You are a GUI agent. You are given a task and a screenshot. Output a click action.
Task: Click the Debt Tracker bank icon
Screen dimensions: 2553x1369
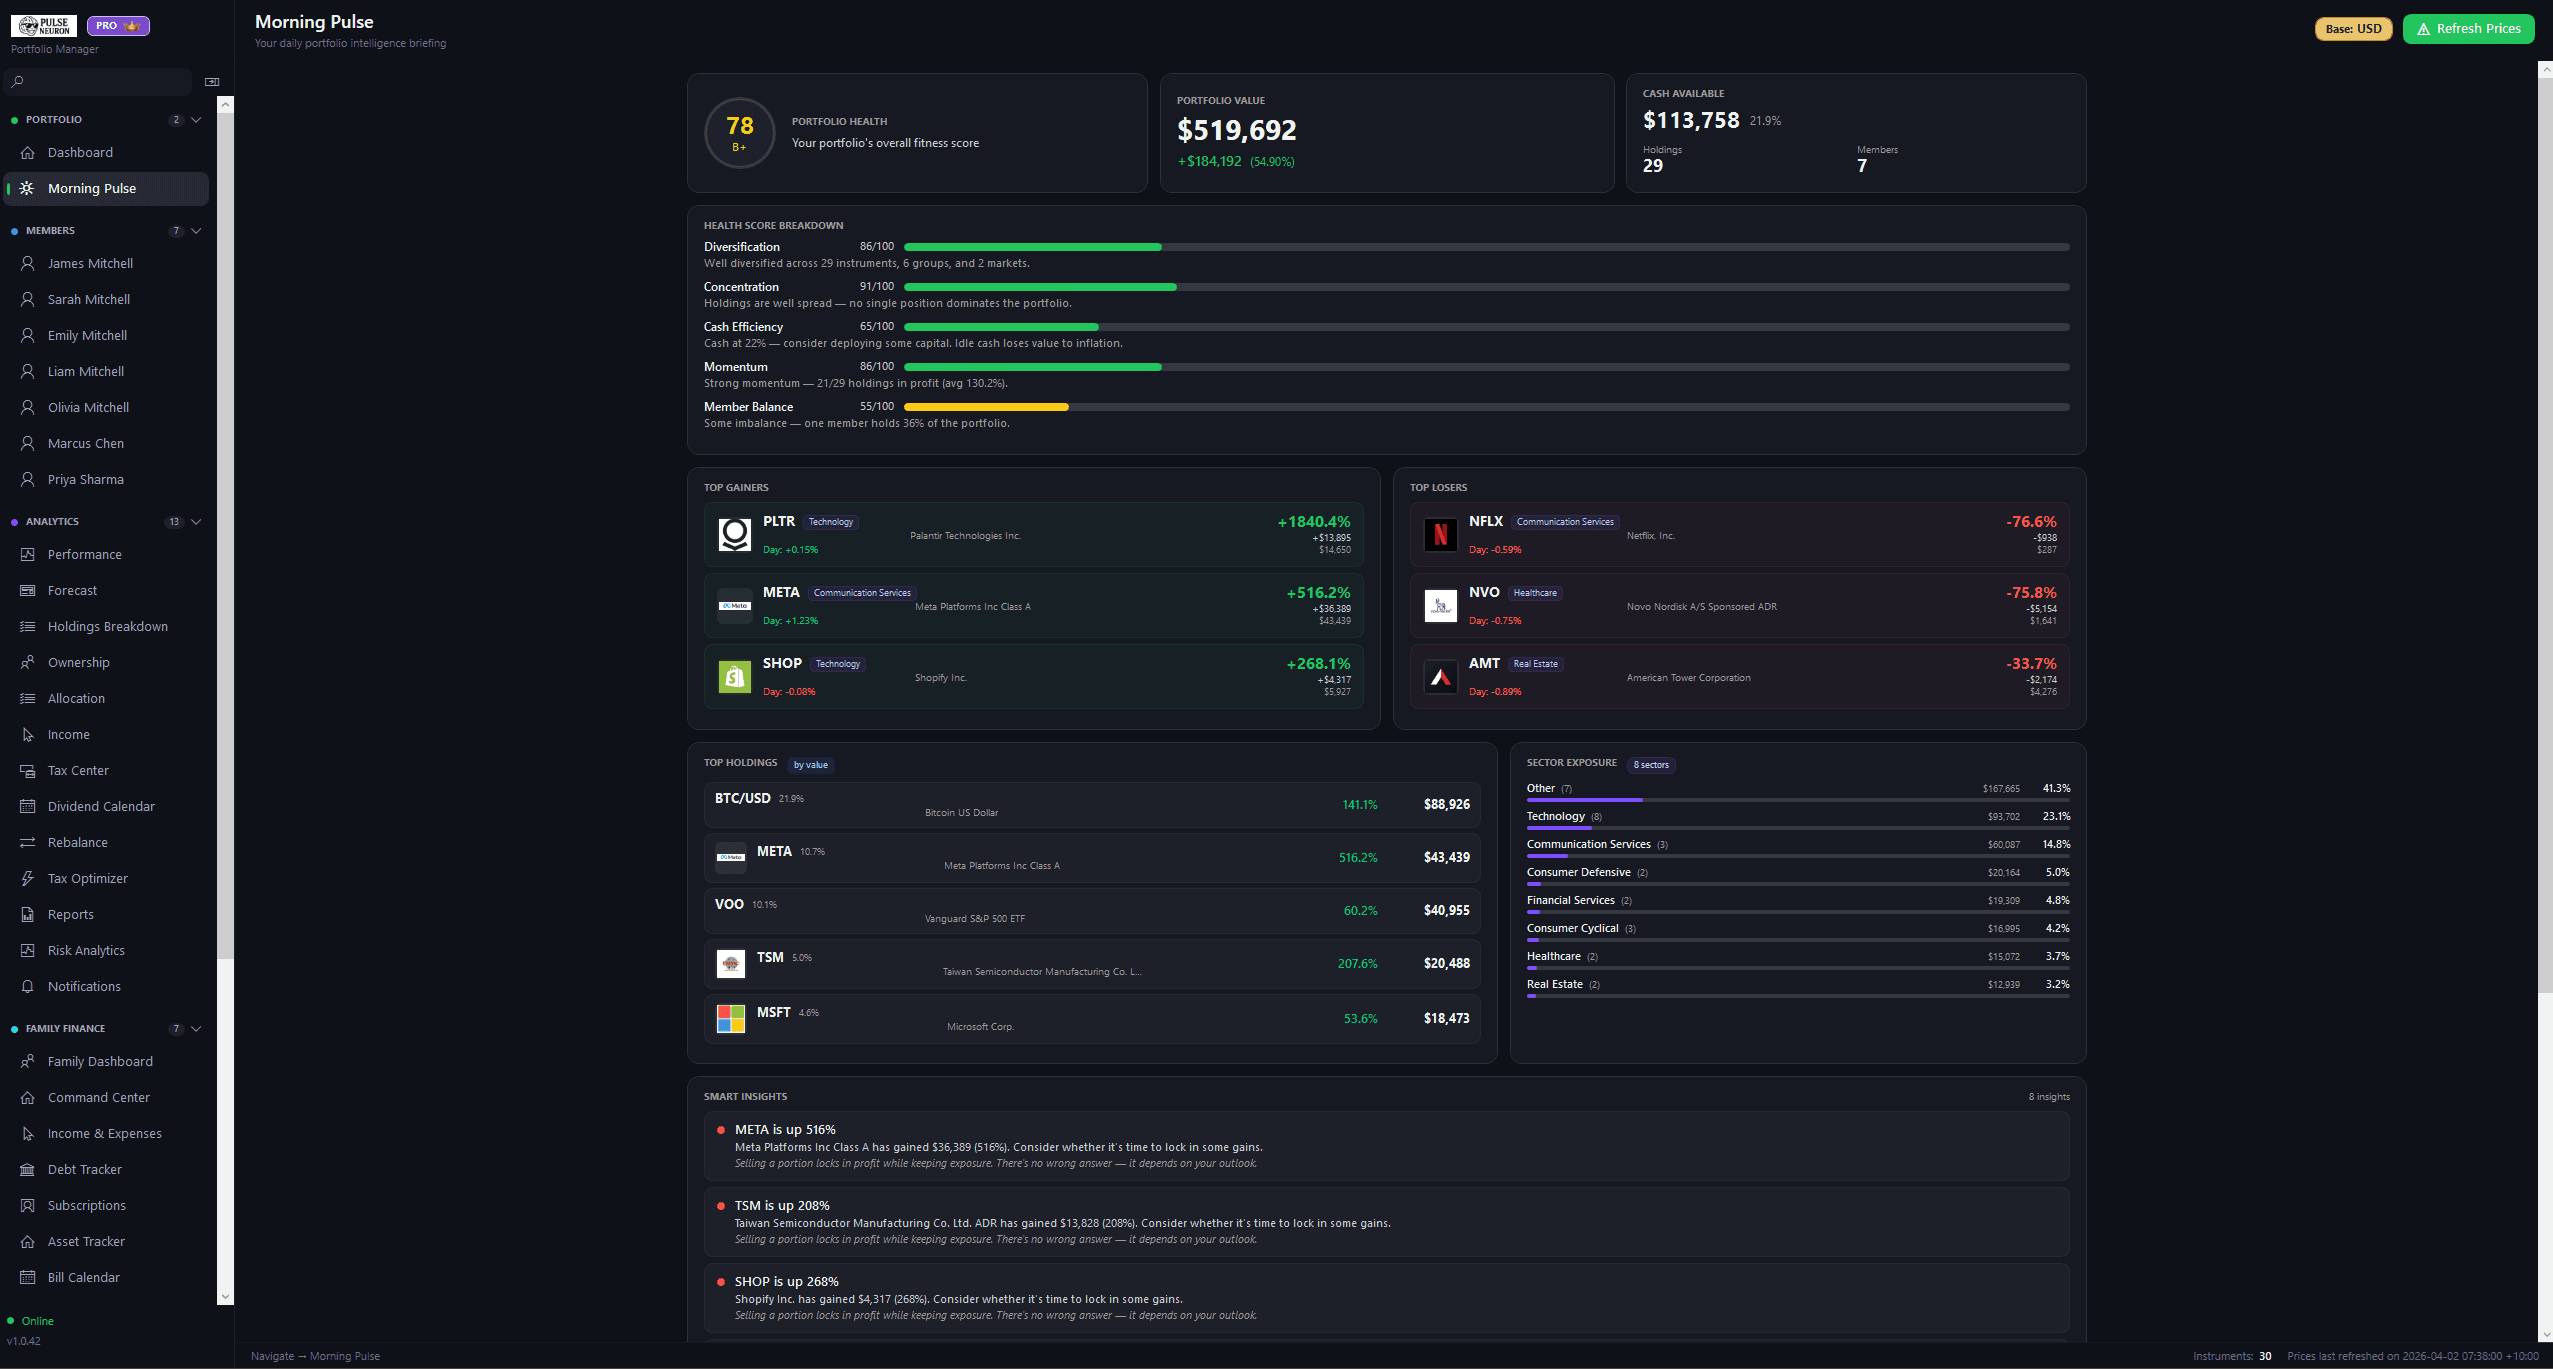click(28, 1169)
